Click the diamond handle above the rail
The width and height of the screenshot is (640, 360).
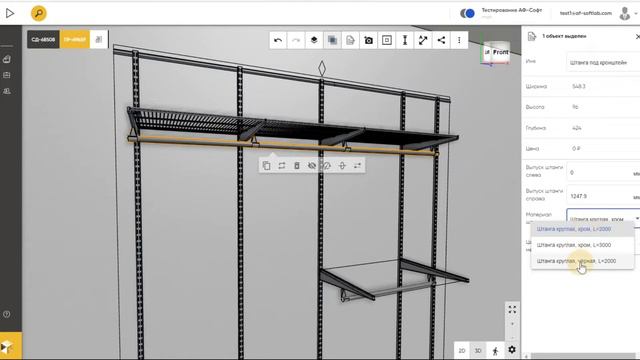pos(322,68)
